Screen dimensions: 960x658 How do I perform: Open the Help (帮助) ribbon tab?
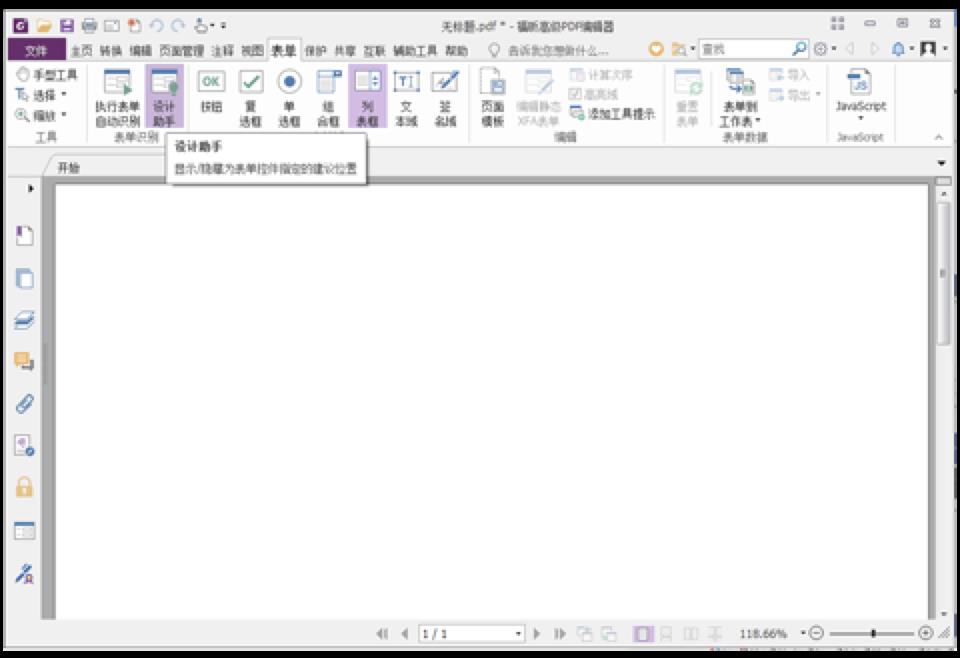tap(456, 50)
